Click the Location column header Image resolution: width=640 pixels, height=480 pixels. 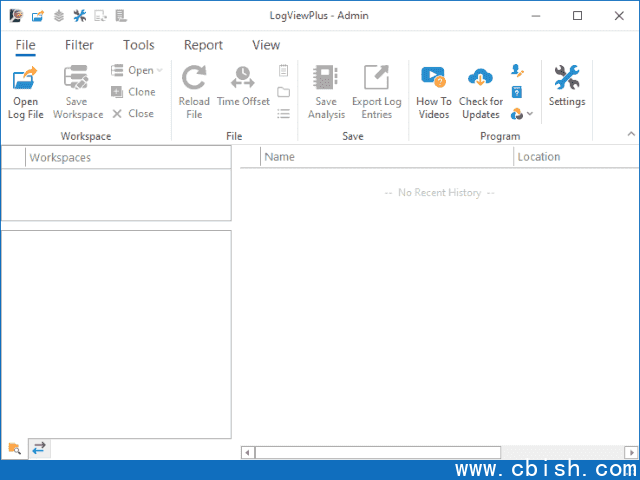pos(576,157)
